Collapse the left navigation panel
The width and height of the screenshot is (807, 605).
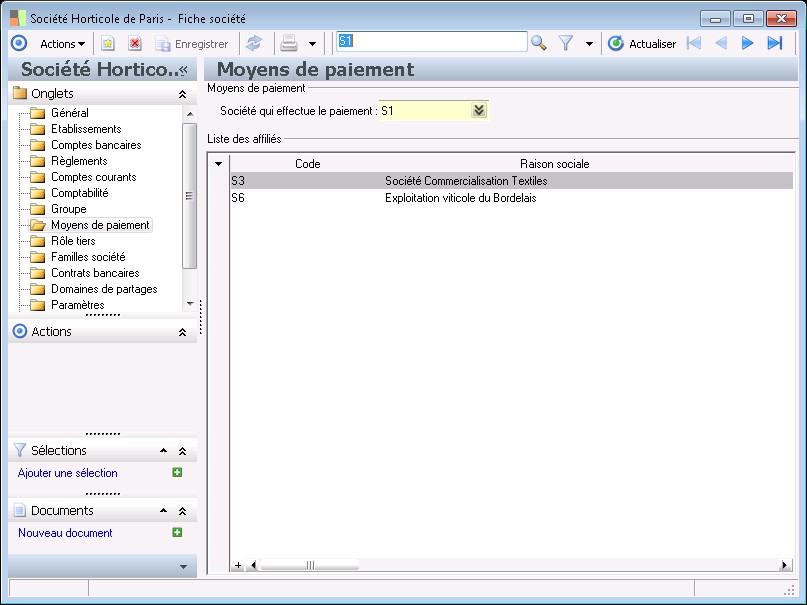click(x=183, y=69)
